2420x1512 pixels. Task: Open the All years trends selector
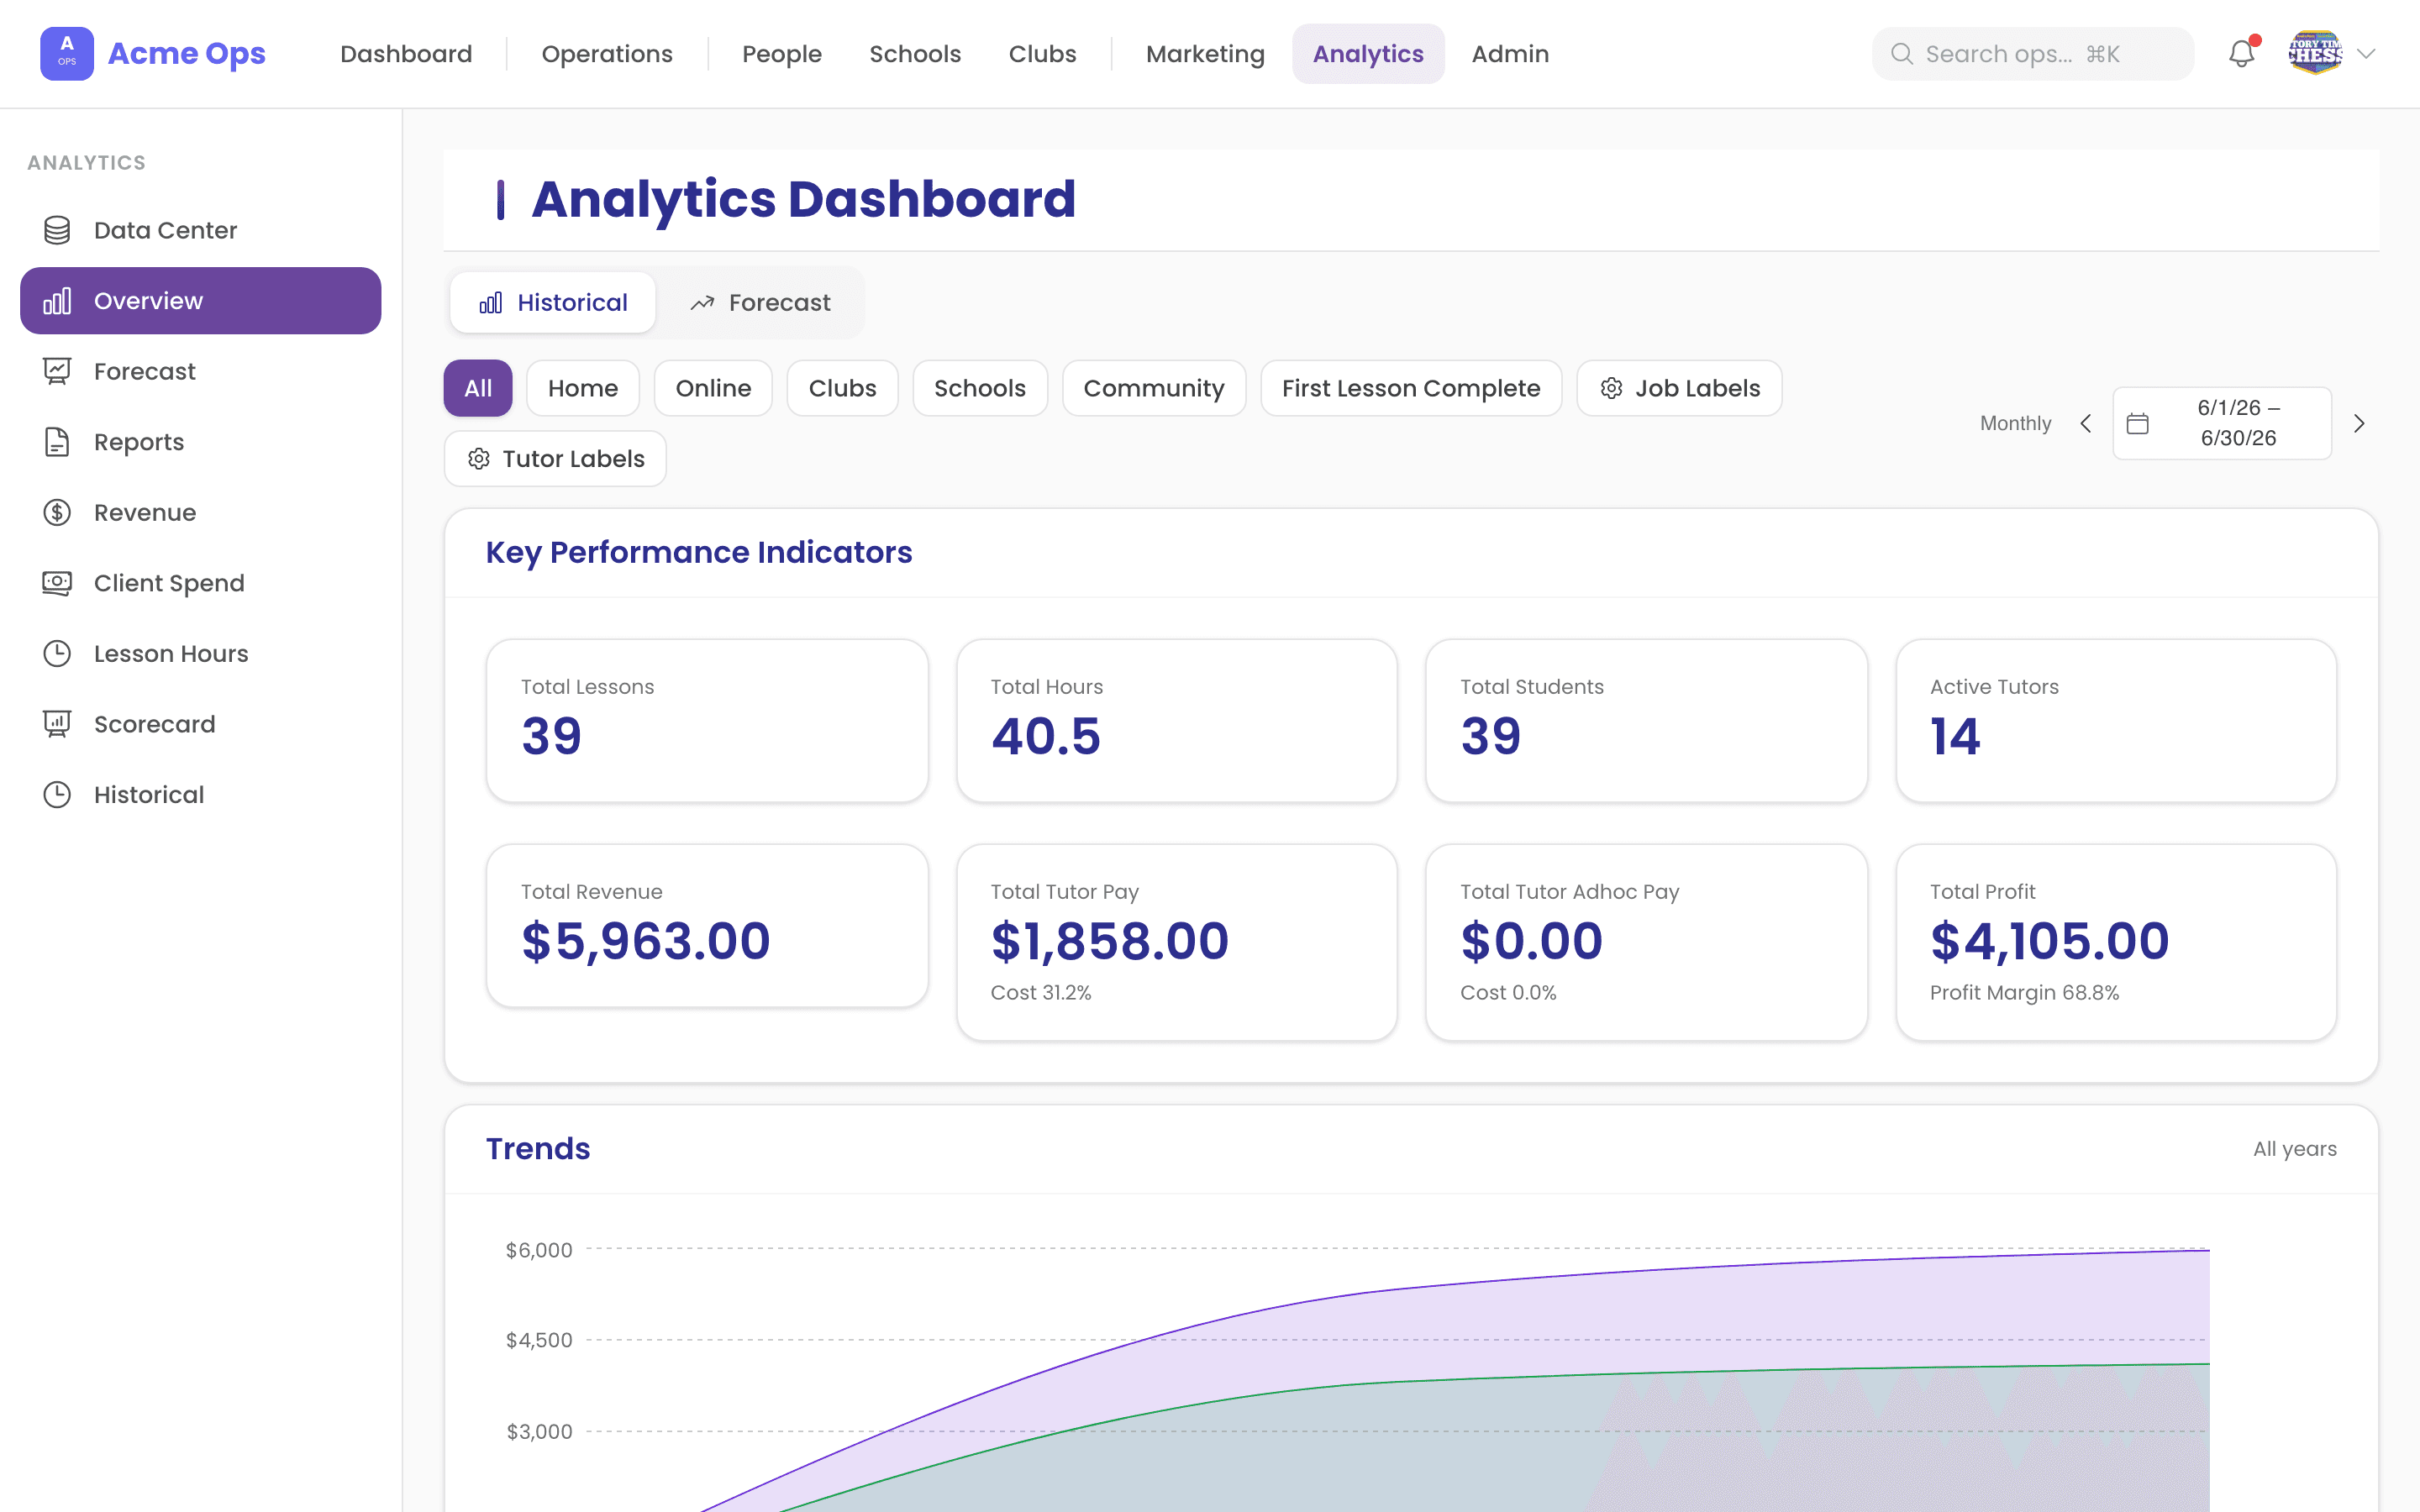coord(2294,1149)
